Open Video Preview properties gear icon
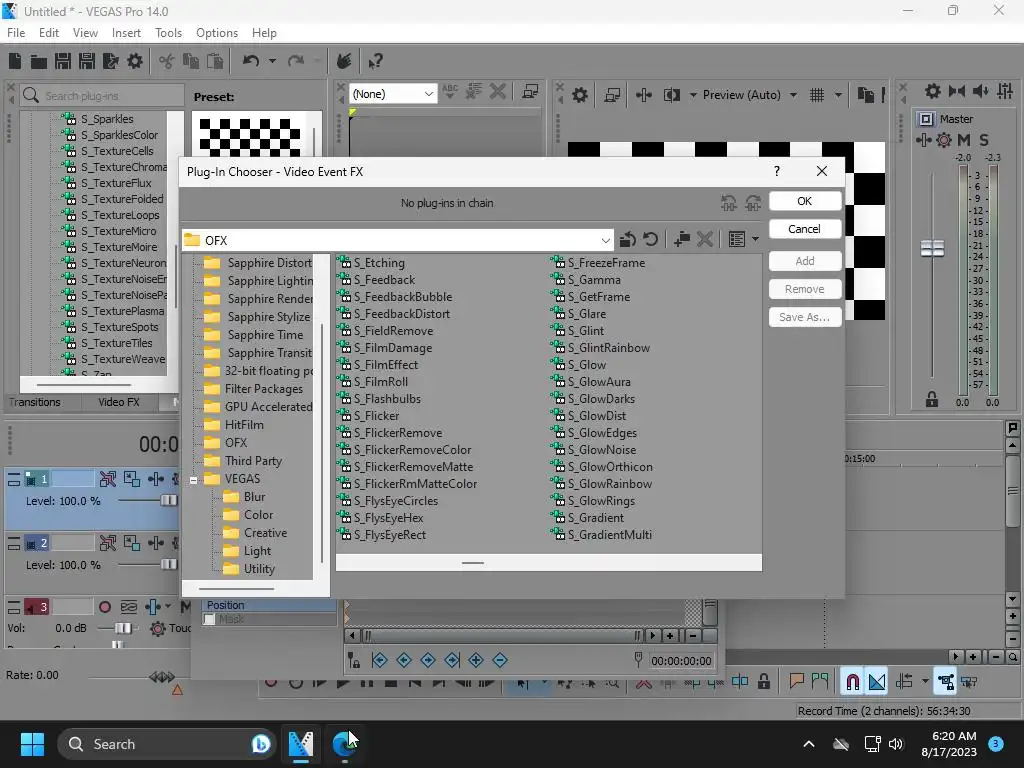The image size is (1024, 768). (579, 95)
